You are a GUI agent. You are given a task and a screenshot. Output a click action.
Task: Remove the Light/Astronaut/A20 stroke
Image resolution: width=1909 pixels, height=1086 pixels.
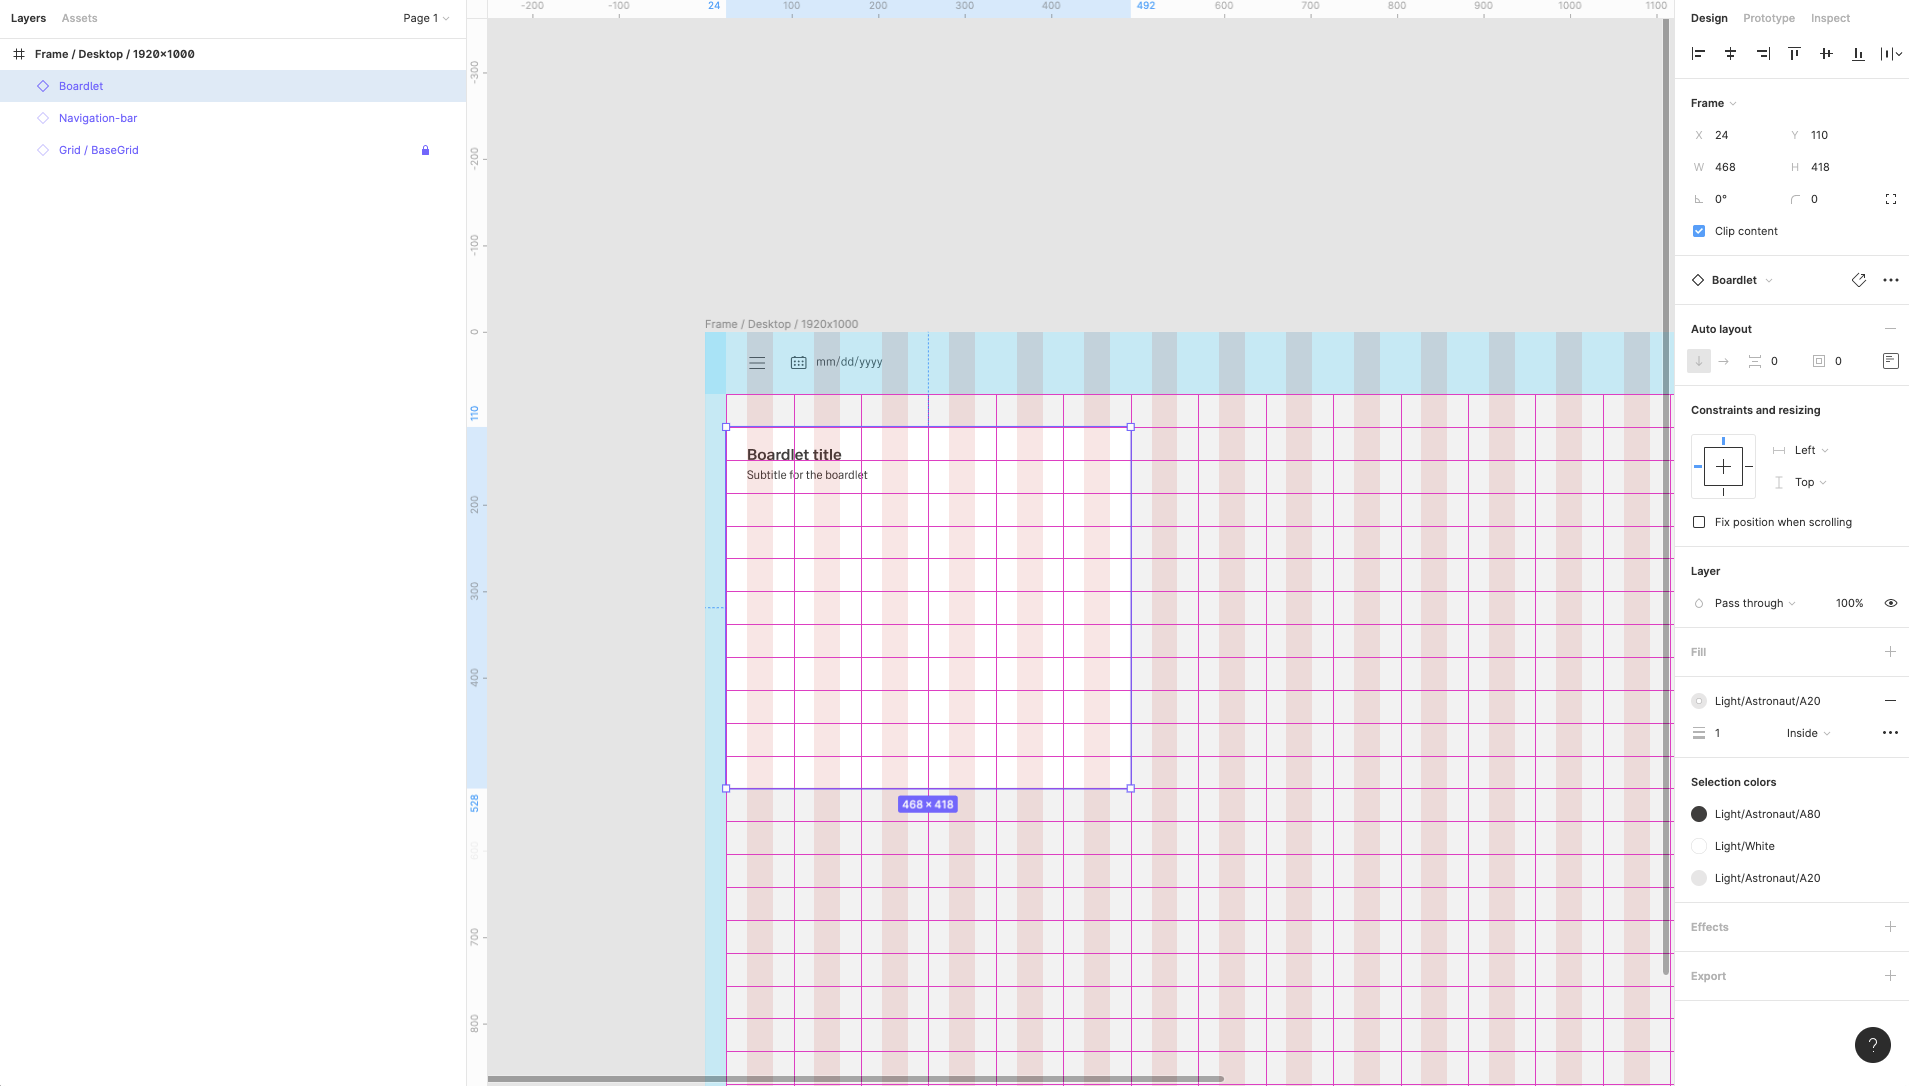(1890, 701)
